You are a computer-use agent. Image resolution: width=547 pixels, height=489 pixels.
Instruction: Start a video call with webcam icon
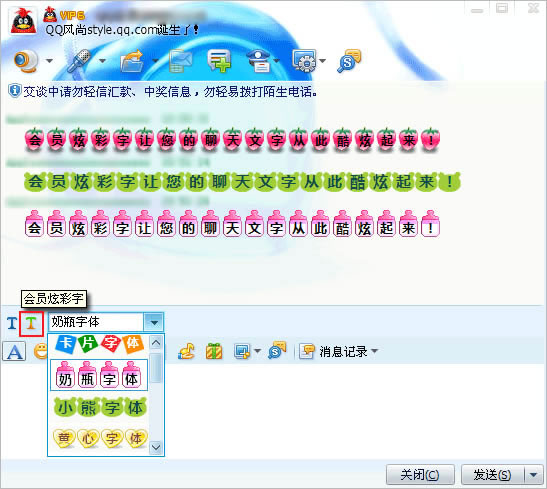tap(26, 61)
